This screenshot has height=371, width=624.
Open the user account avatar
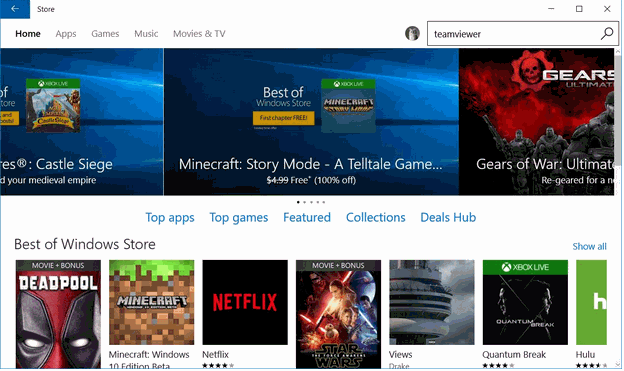(412, 33)
